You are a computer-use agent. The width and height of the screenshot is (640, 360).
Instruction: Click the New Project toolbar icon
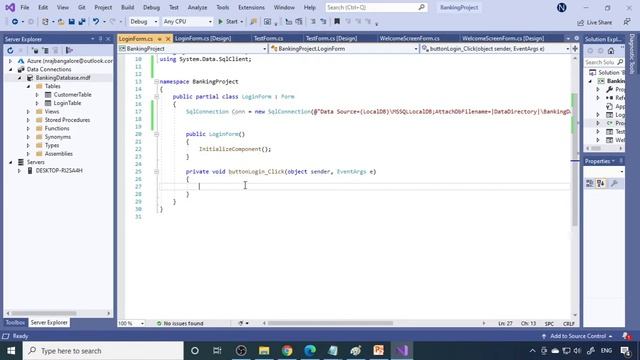point(45,22)
